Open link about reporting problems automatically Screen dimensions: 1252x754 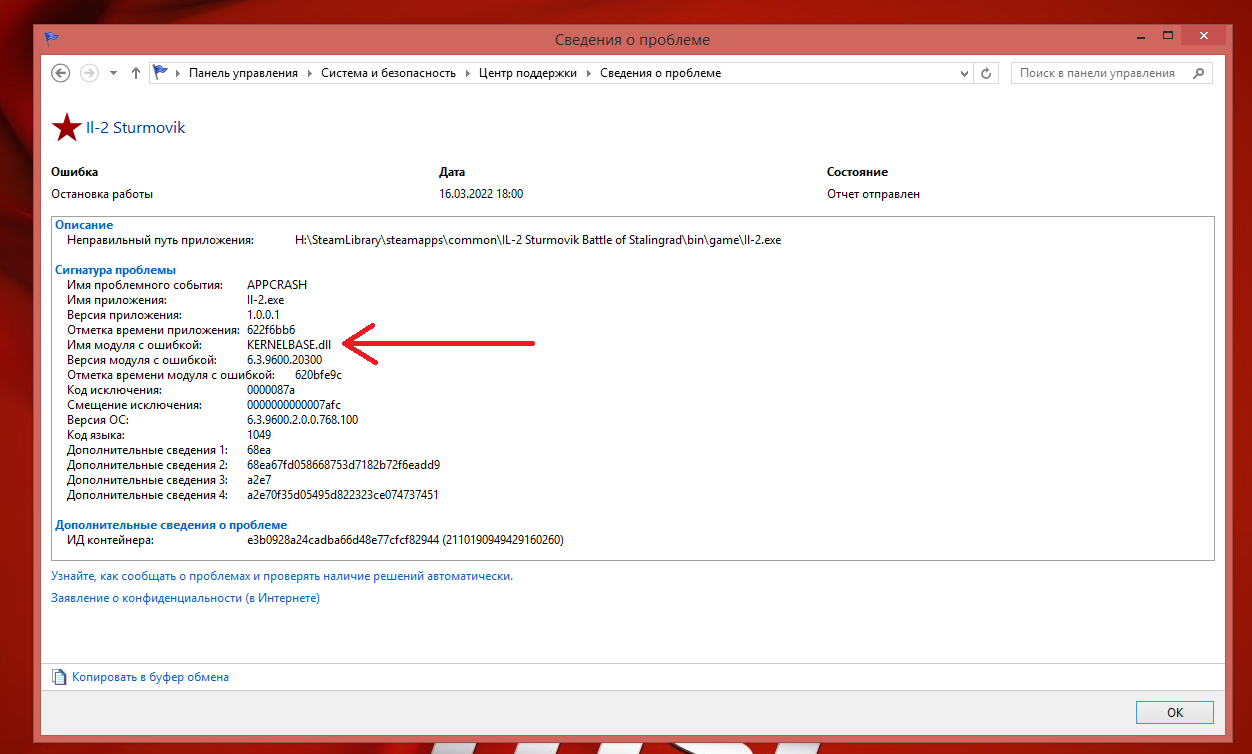tap(282, 576)
